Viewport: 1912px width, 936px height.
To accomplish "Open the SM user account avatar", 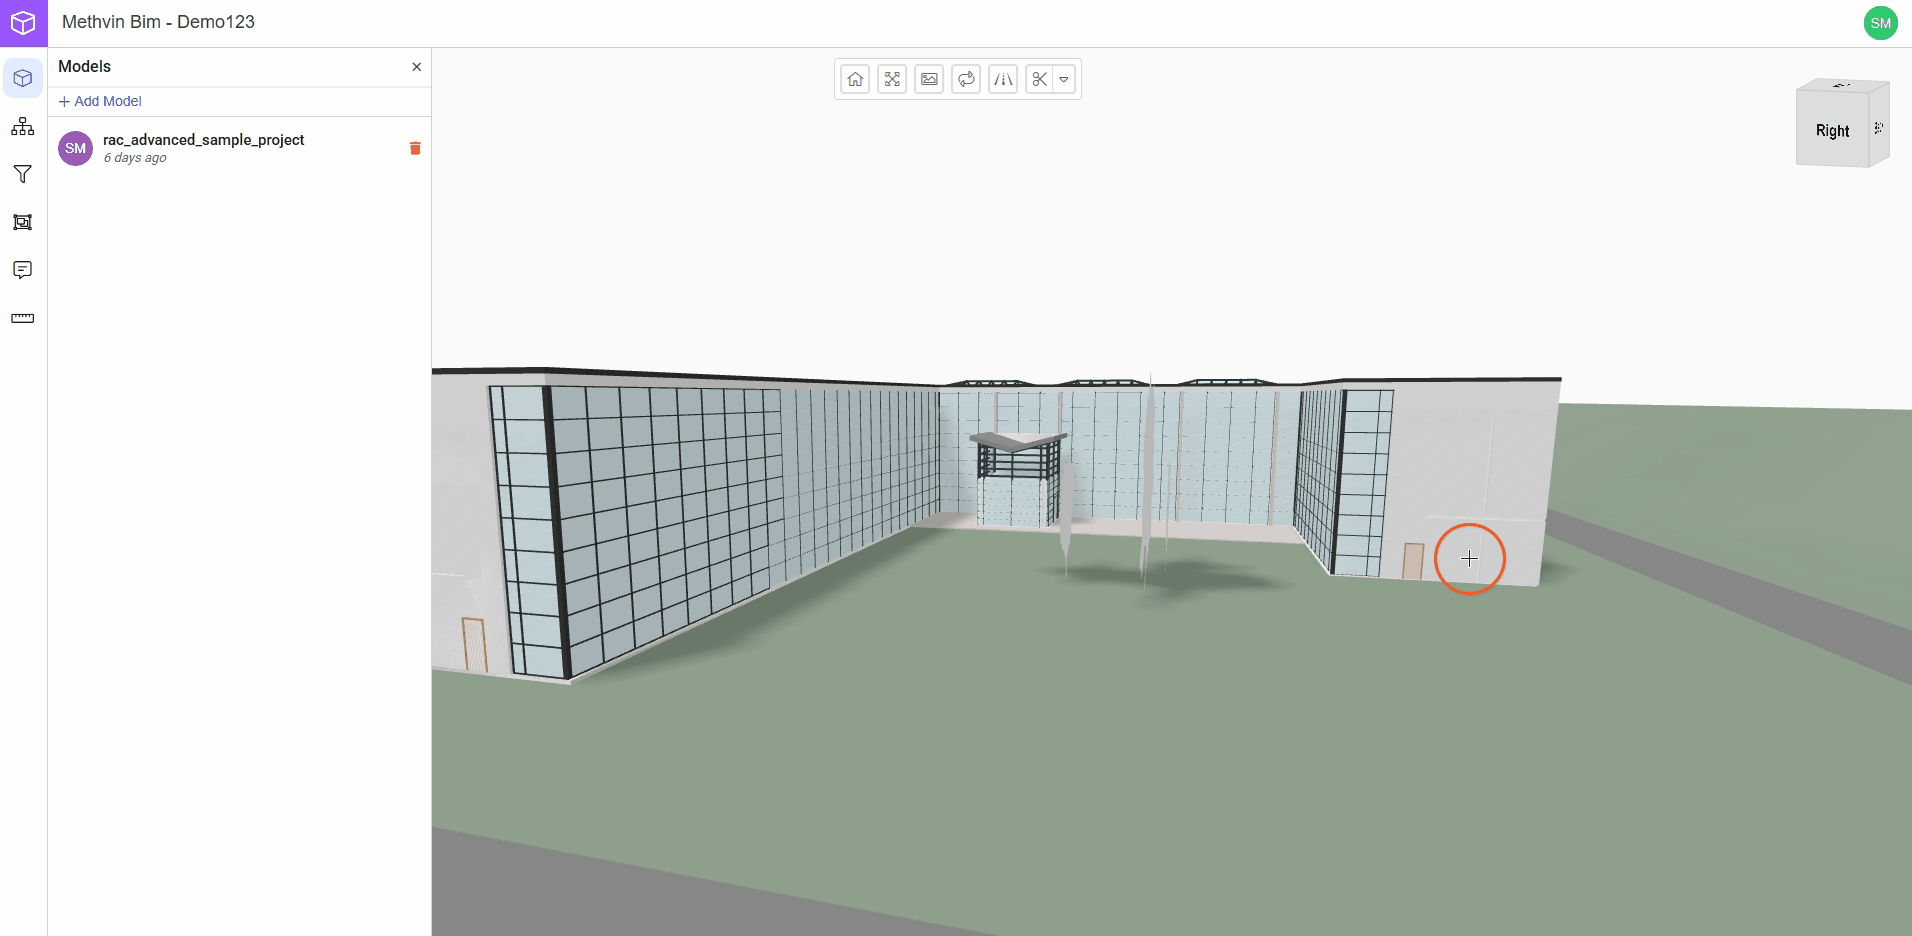I will pos(1880,23).
